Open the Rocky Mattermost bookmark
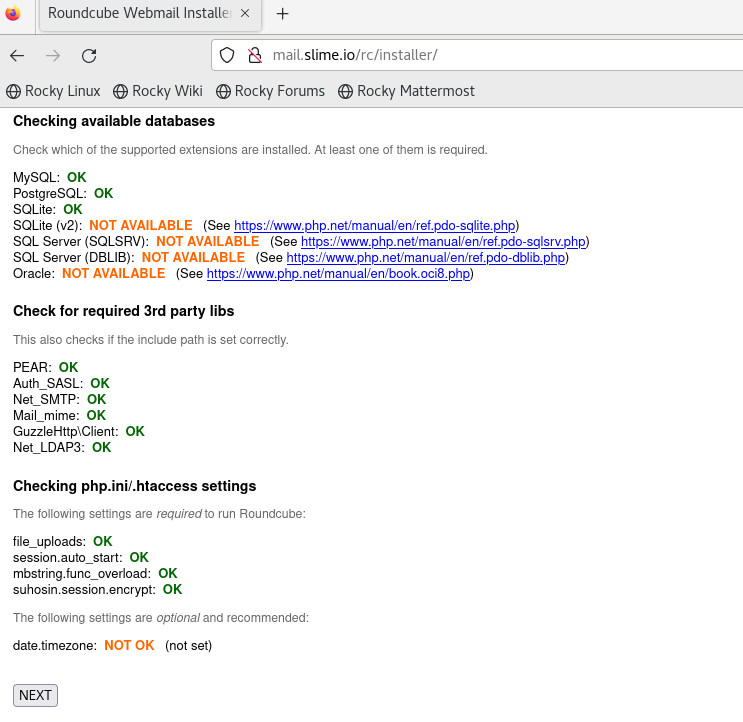The width and height of the screenshot is (743, 722). point(406,91)
